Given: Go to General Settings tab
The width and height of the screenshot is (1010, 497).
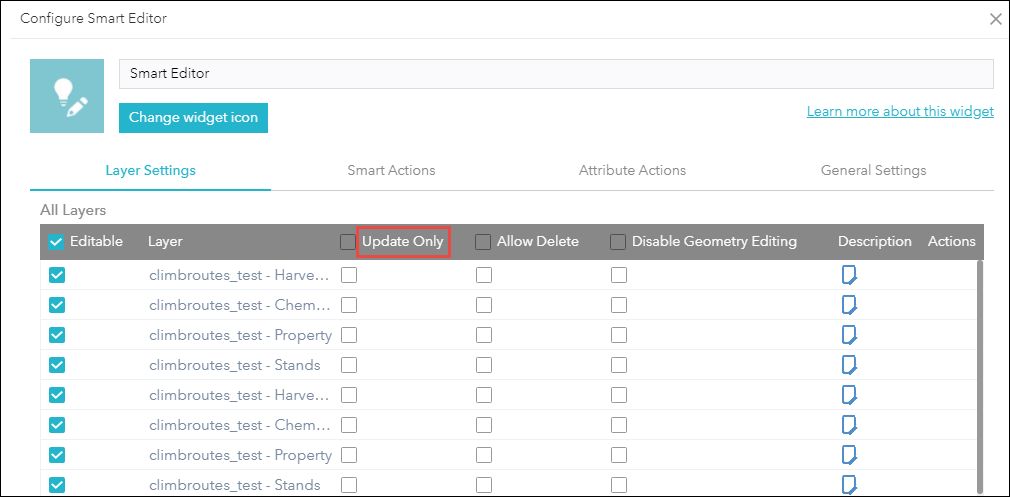Looking at the screenshot, I should 873,170.
